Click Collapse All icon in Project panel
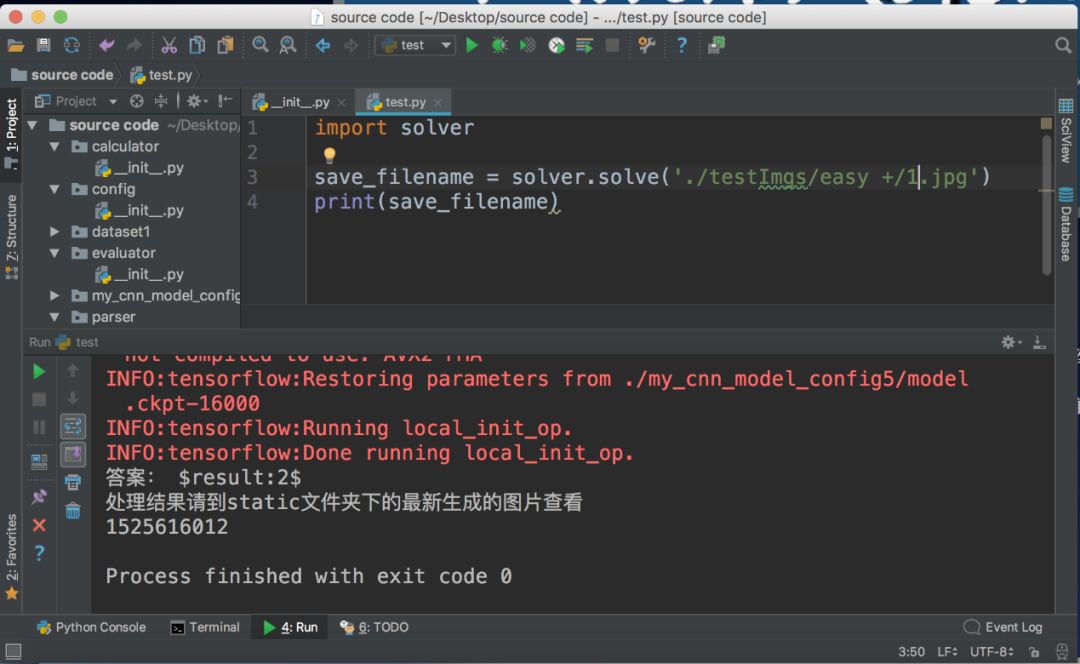The width and height of the screenshot is (1080, 664). [160, 101]
